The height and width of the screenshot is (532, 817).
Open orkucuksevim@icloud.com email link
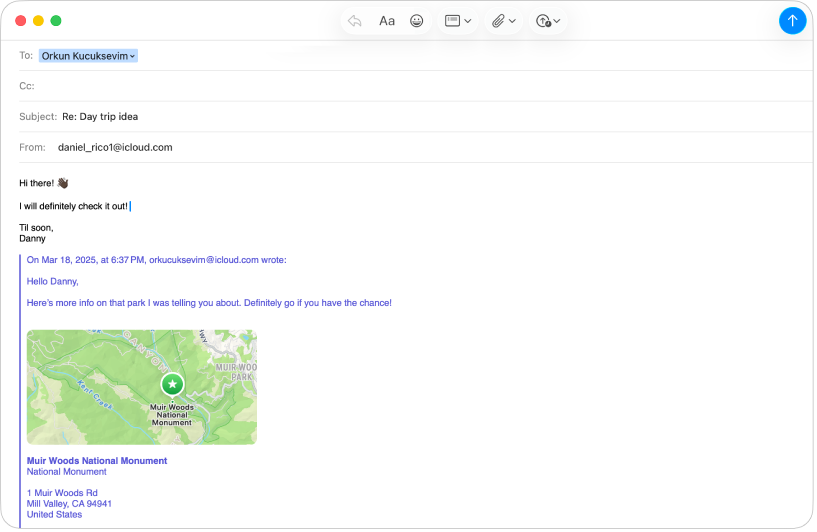tap(204, 261)
